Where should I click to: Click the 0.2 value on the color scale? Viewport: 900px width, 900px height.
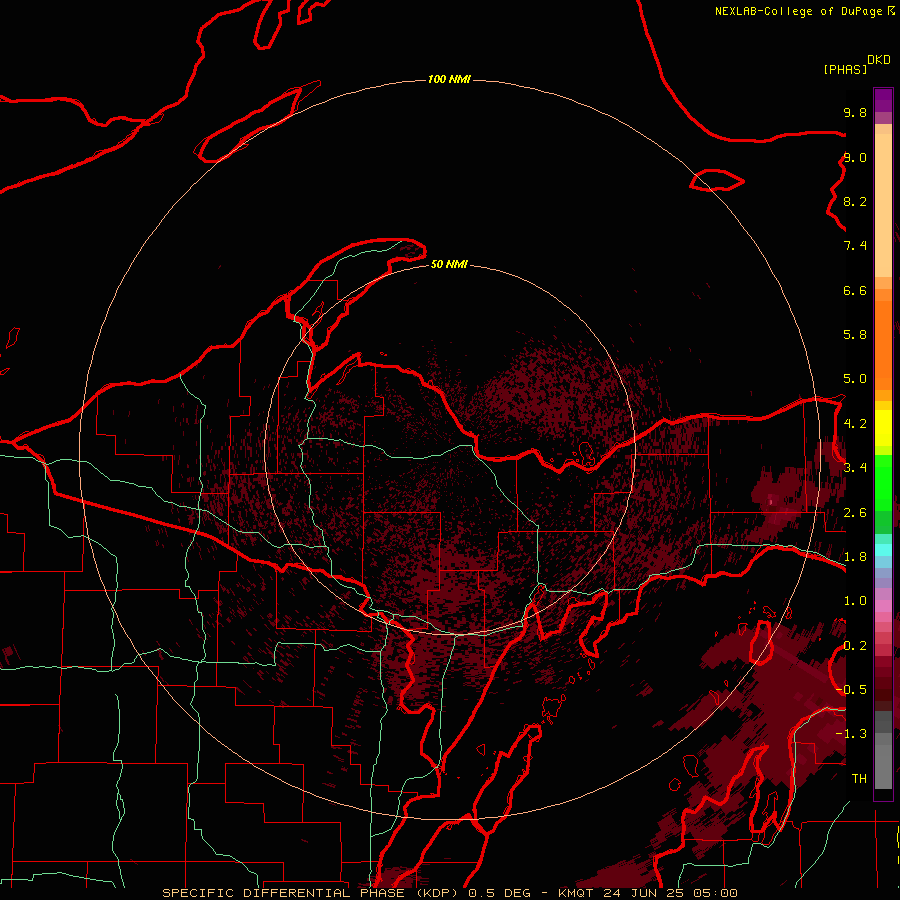point(855,646)
